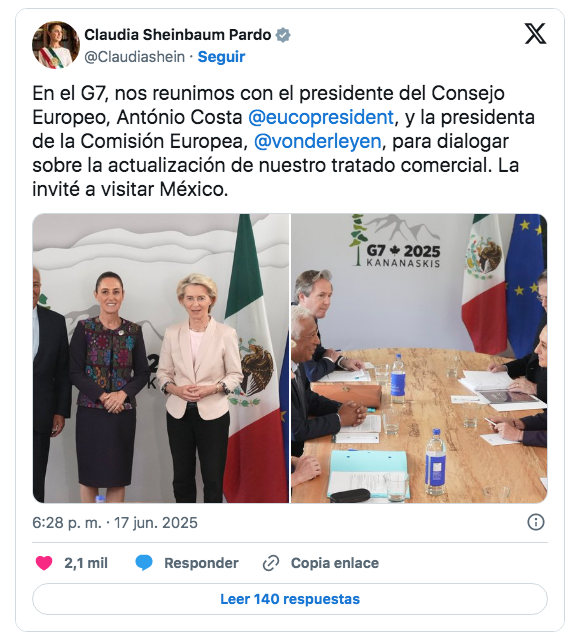Image resolution: width=573 pixels, height=633 pixels.
Task: Open Claudia Sheinbaum profile avatar
Action: coord(56,45)
